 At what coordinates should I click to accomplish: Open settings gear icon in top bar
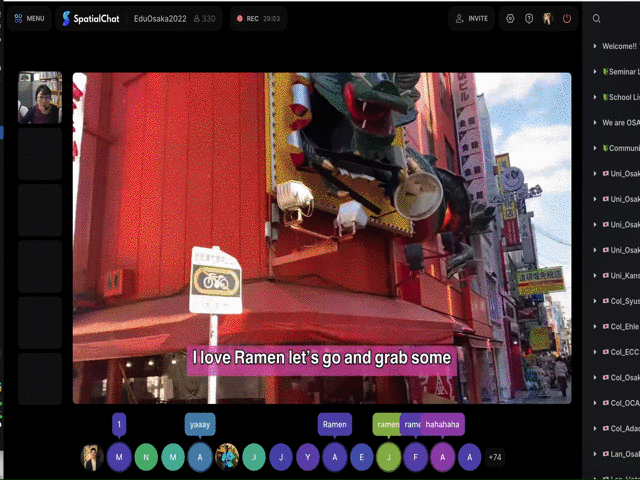[511, 18]
